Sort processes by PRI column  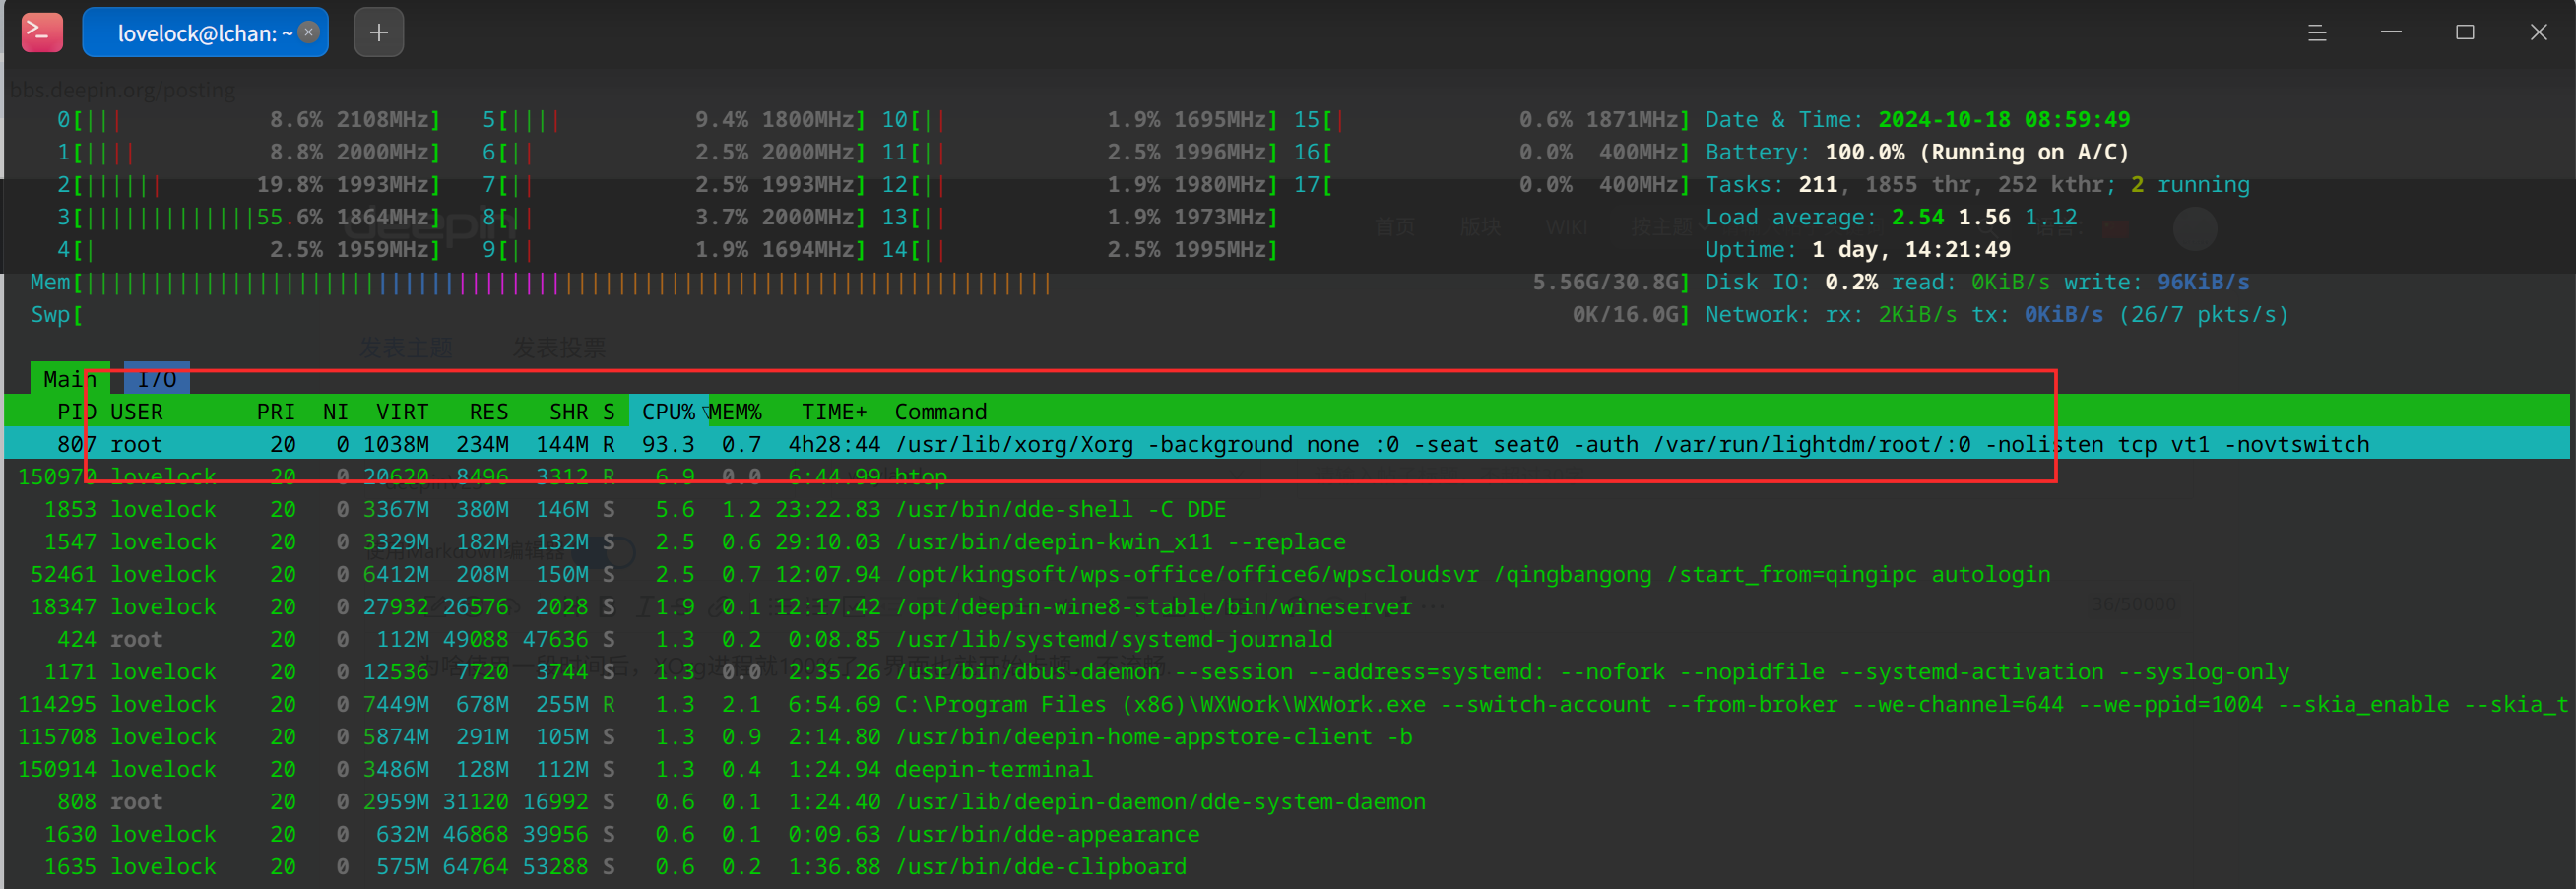tap(276, 412)
